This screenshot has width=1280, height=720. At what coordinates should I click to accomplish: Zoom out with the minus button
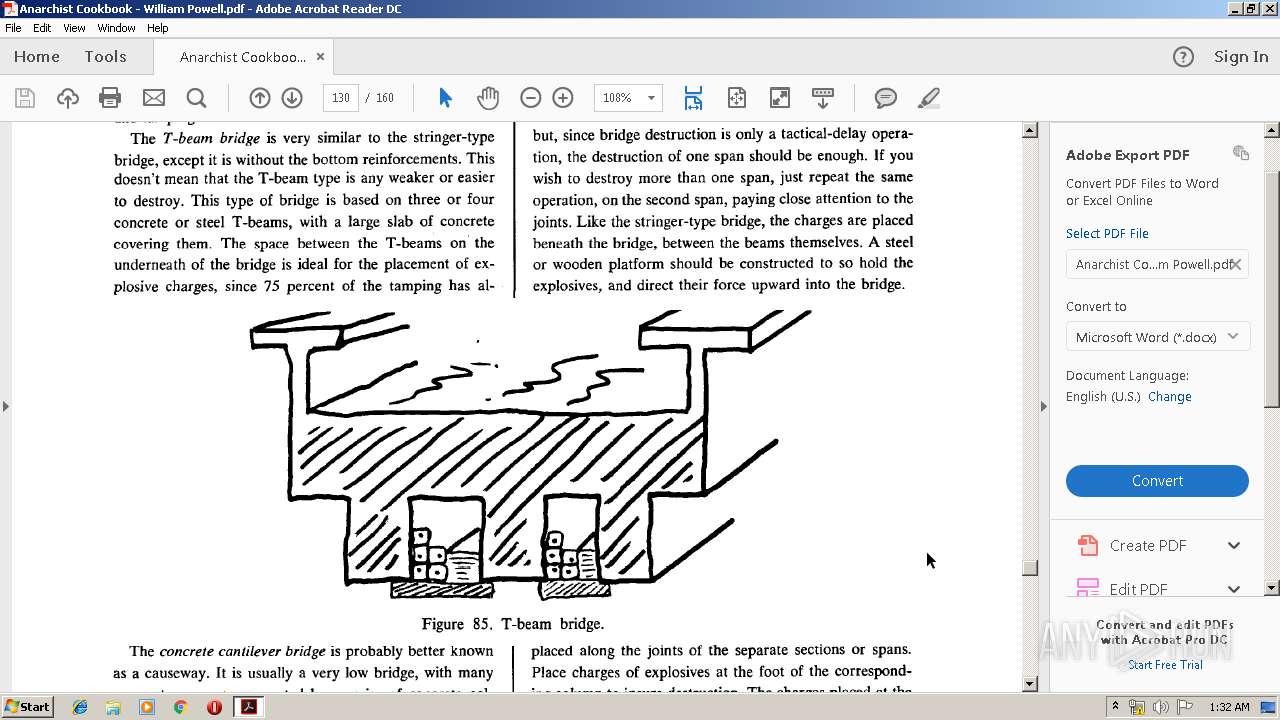tap(531, 98)
